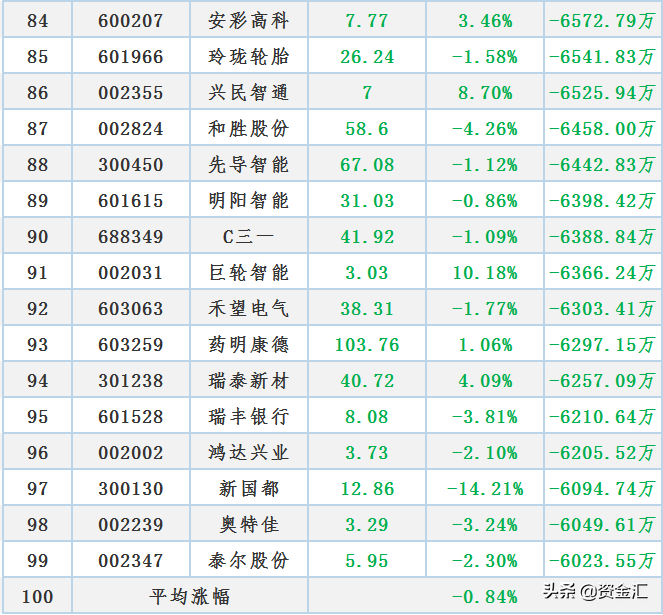The height and width of the screenshot is (615, 663).
Task: Click the price 67.08 cell
Action: 367,164
